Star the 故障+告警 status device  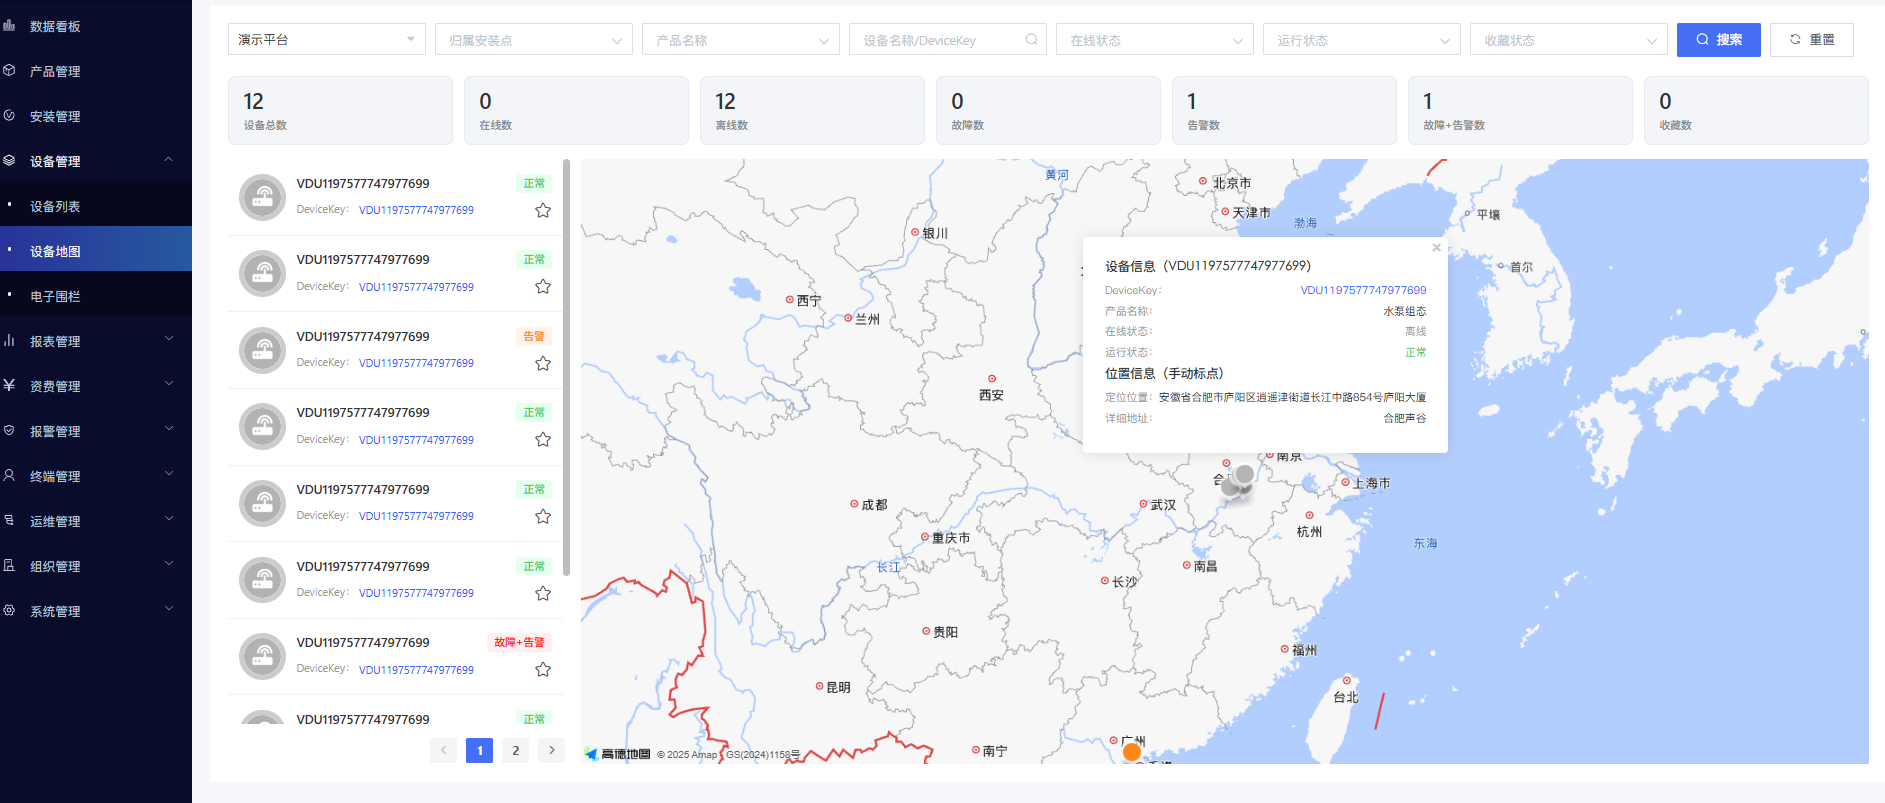coord(543,670)
